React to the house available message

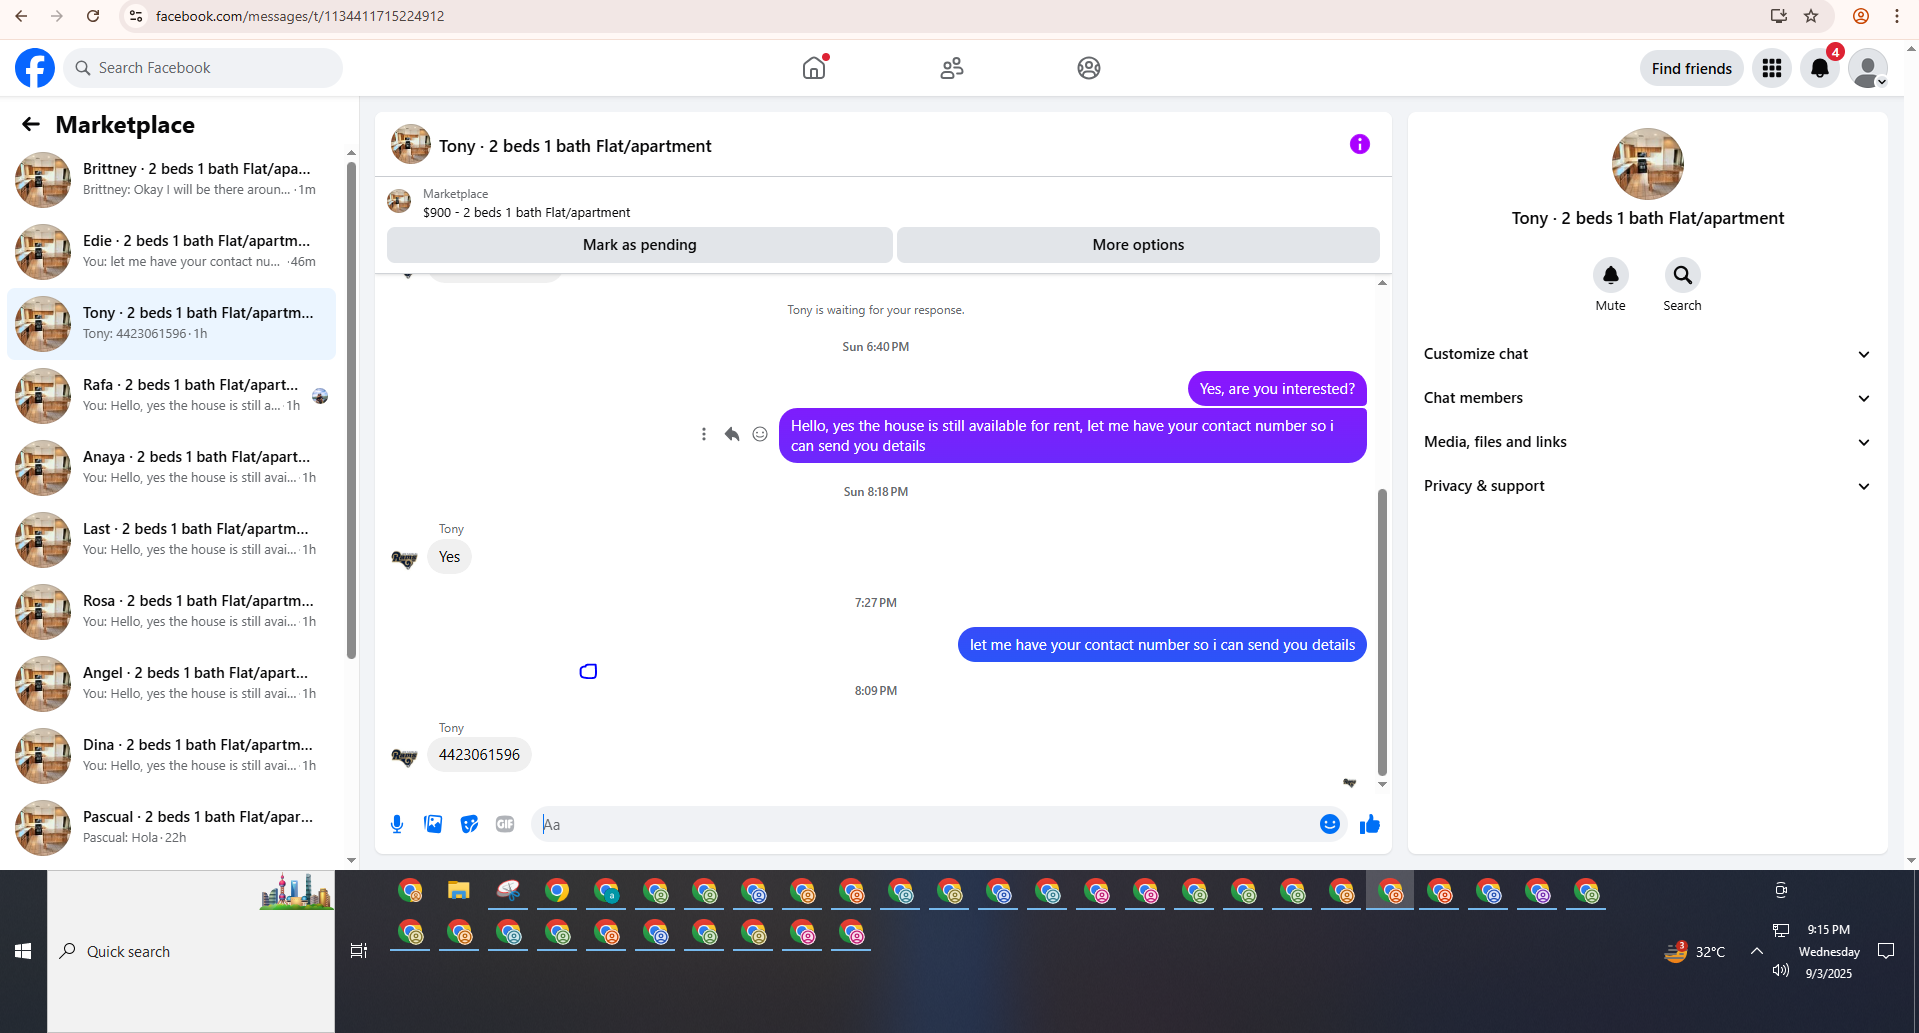760,434
